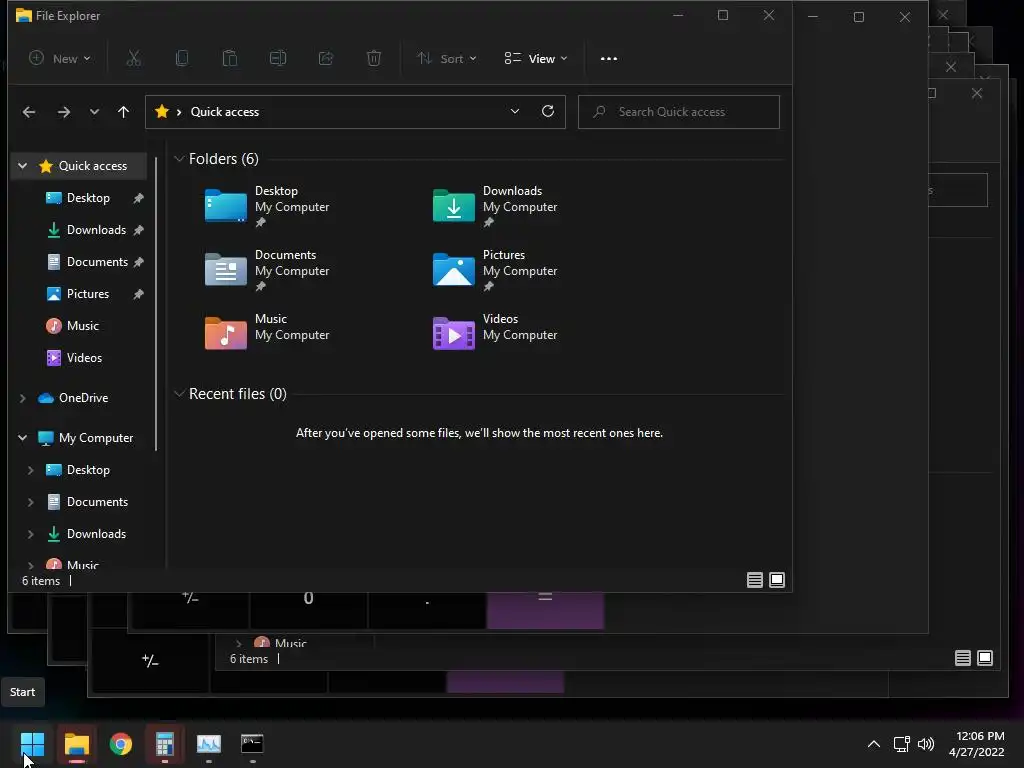1024x768 pixels.
Task: Click the Rename icon in toolbar
Action: [278, 59]
